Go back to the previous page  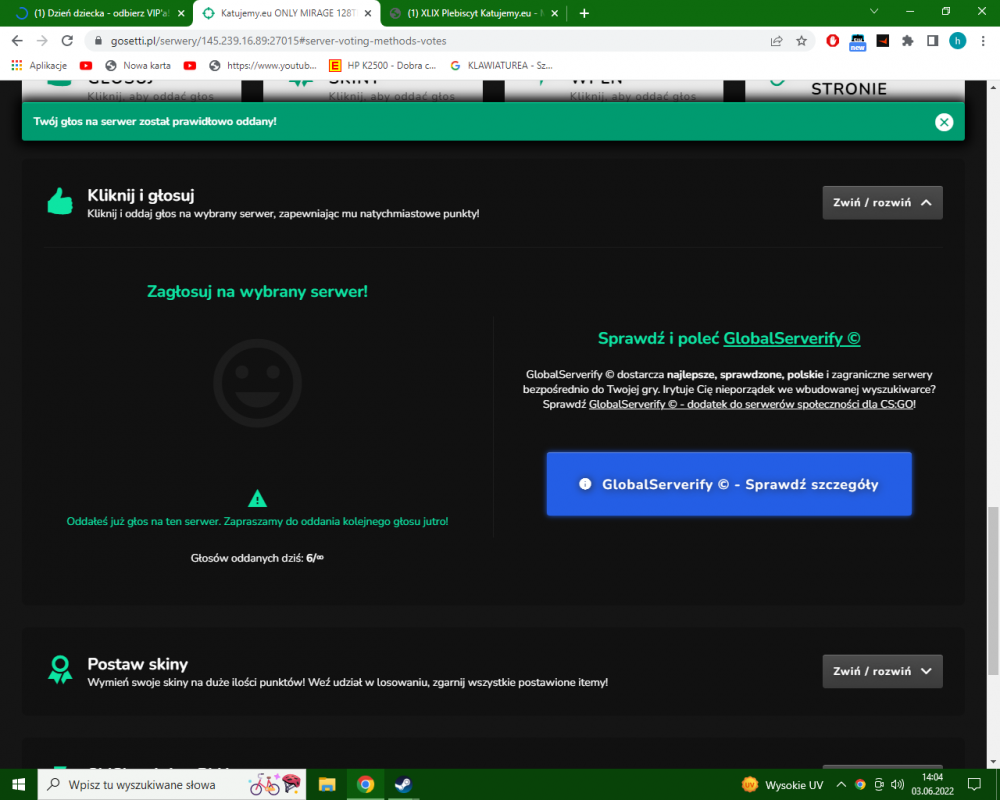point(17,41)
